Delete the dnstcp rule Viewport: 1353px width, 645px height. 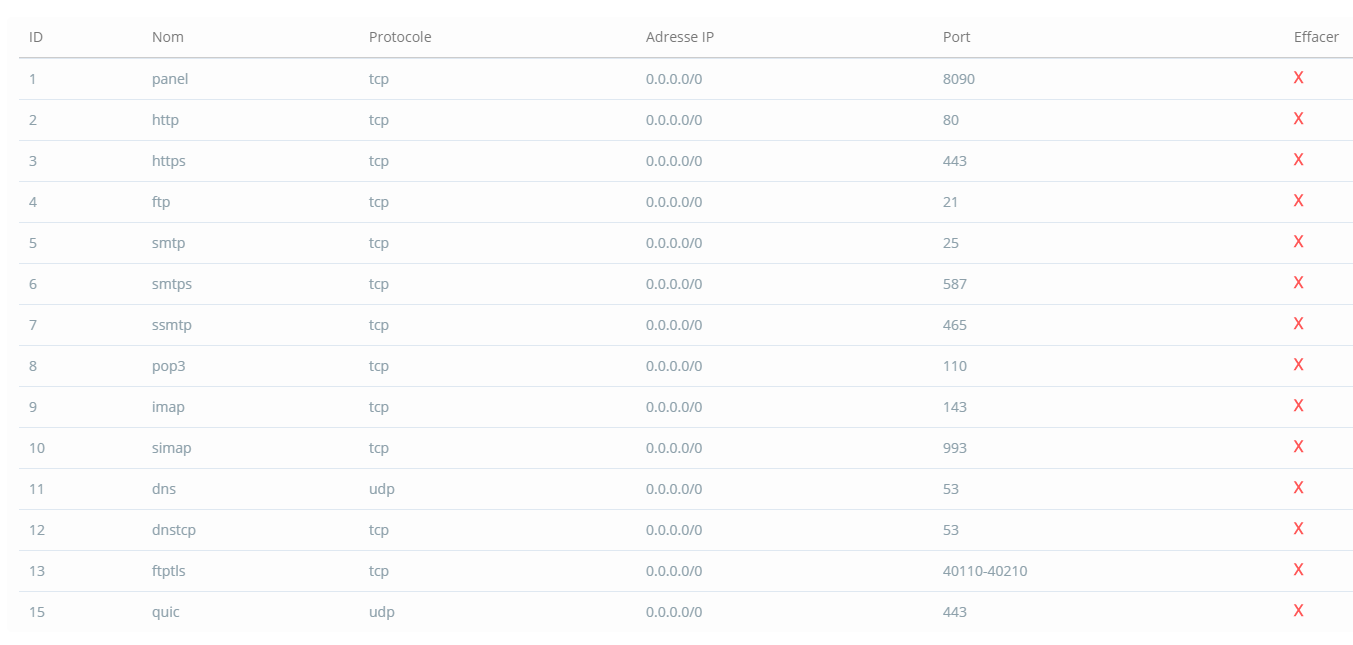coord(1298,529)
